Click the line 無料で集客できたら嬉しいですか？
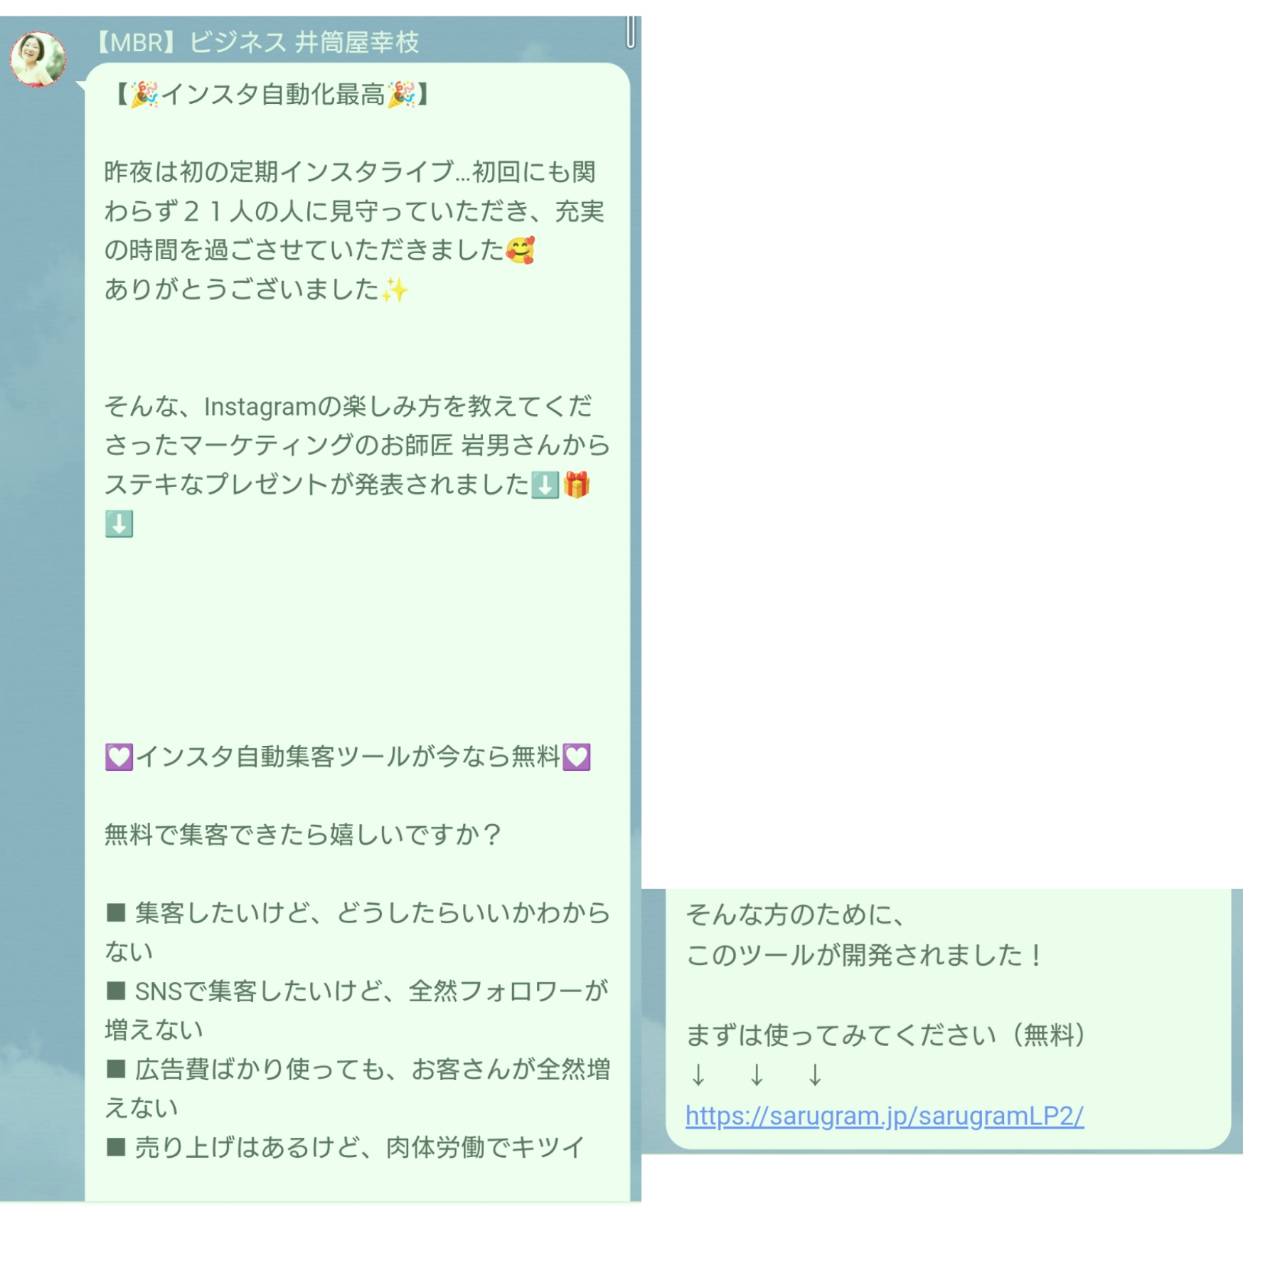 click(303, 835)
